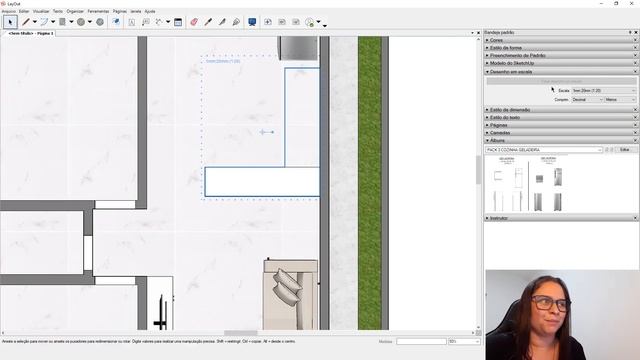Expand Estilo do texto panel
This screenshot has height=360, width=640.
tap(561, 118)
